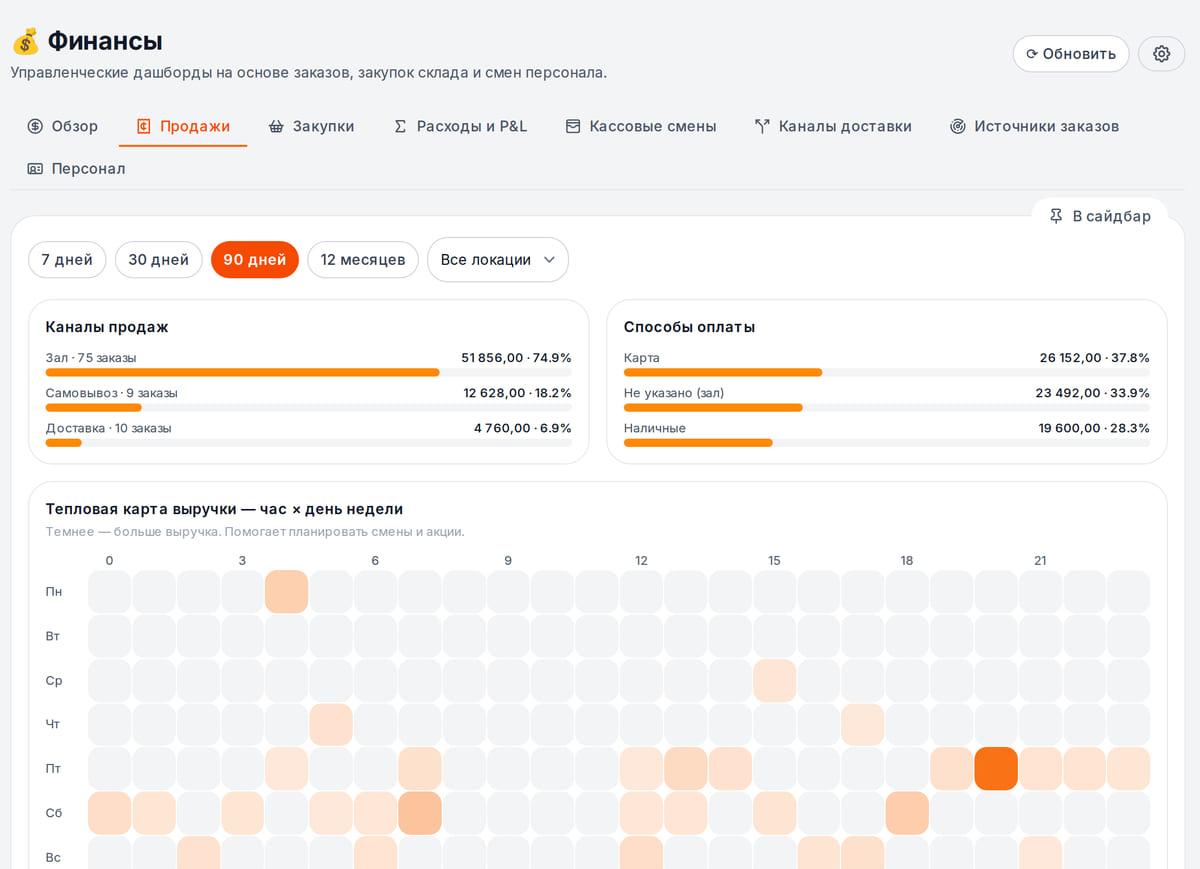Click the only orange cell in Ср row
The height and width of the screenshot is (869, 1200).
(x=774, y=680)
